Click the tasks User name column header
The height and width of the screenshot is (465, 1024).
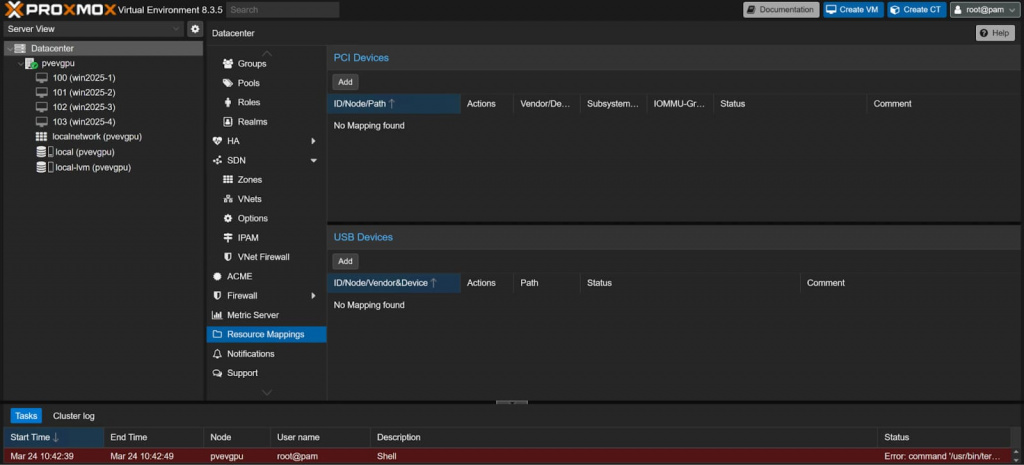click(x=320, y=437)
